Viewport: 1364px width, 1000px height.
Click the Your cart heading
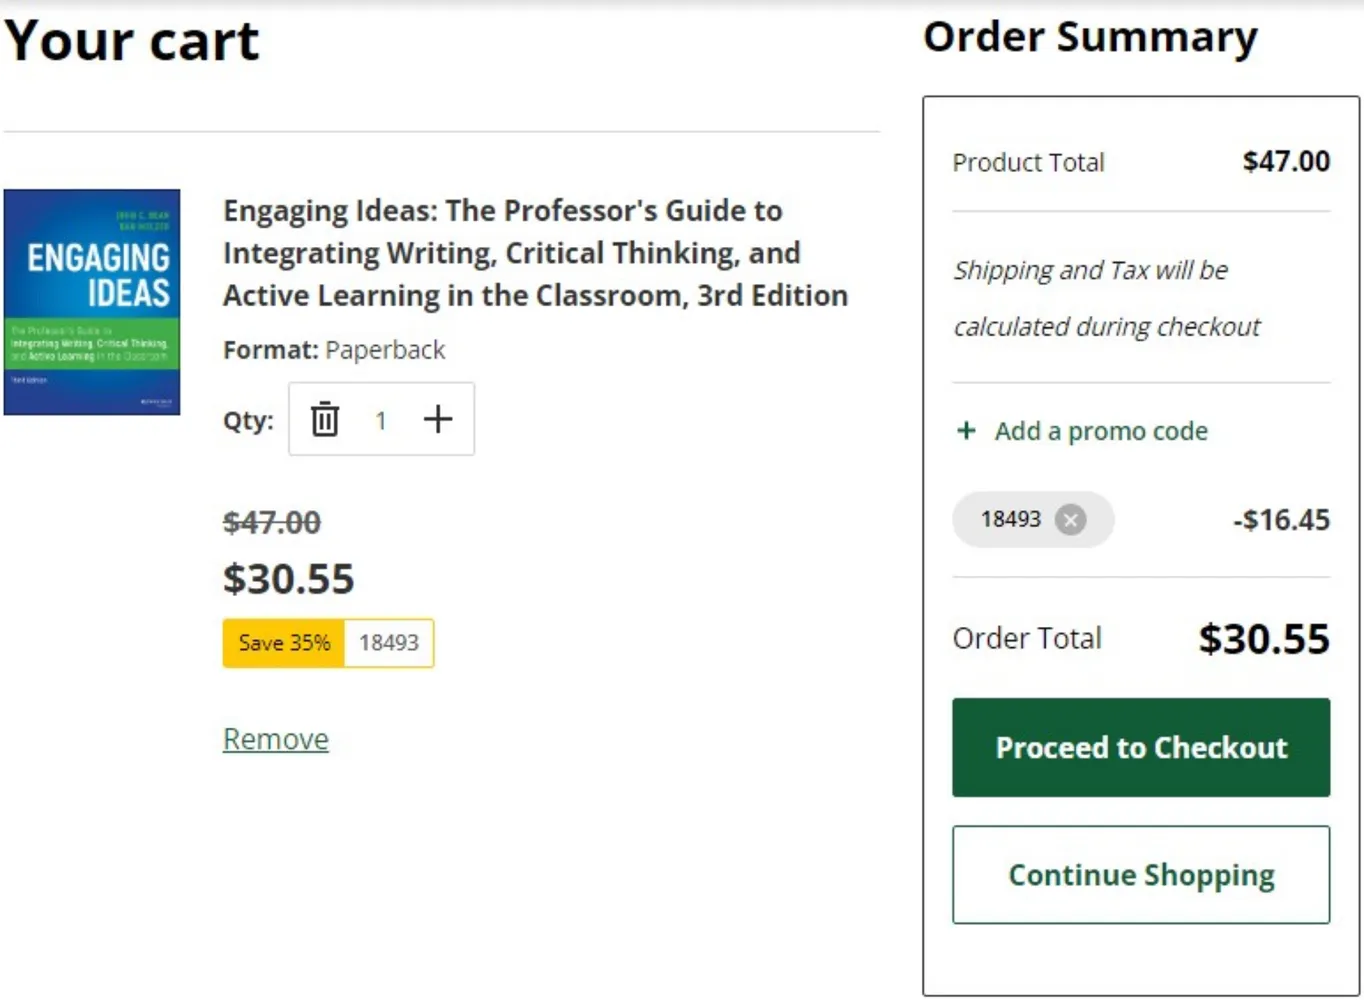click(x=132, y=42)
